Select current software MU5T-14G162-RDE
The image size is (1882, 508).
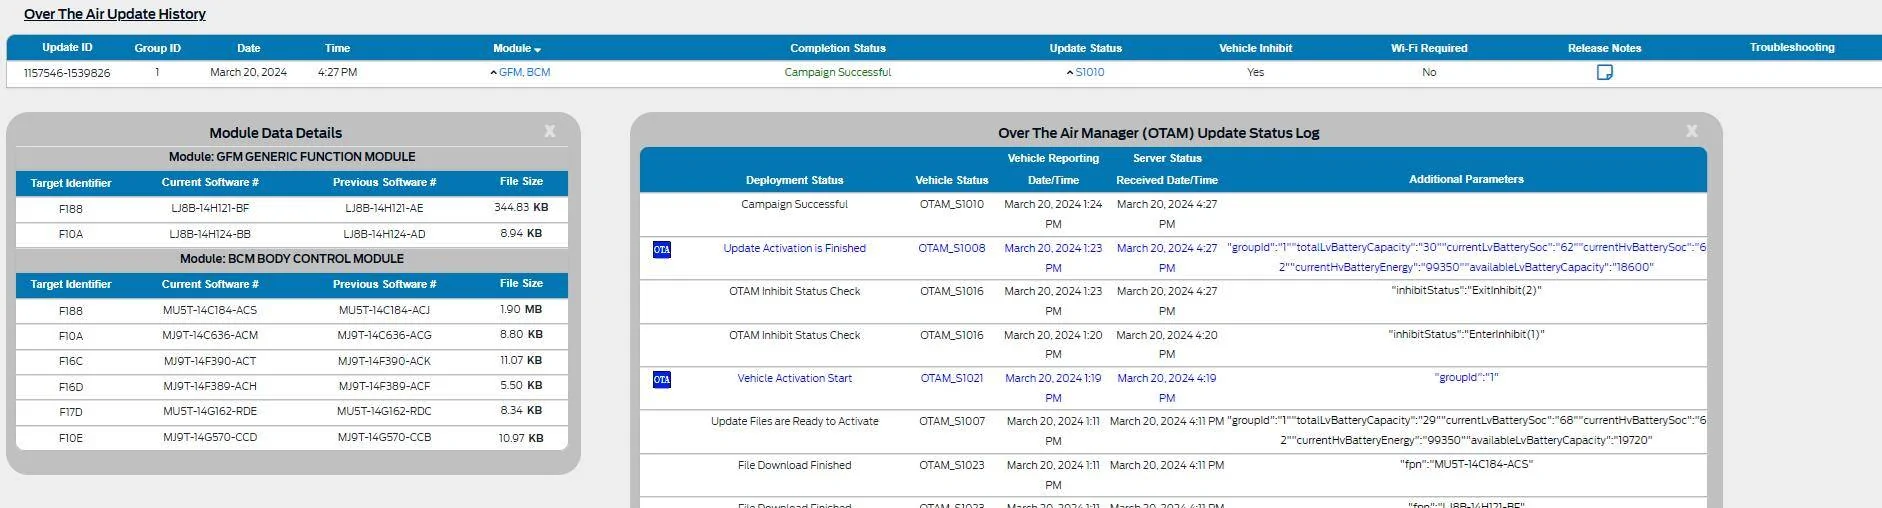[x=210, y=411]
